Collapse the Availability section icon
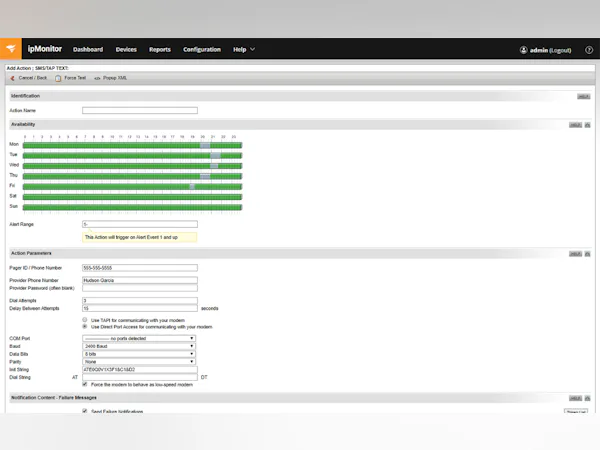Screen dimensions: 600x450 coord(587,125)
